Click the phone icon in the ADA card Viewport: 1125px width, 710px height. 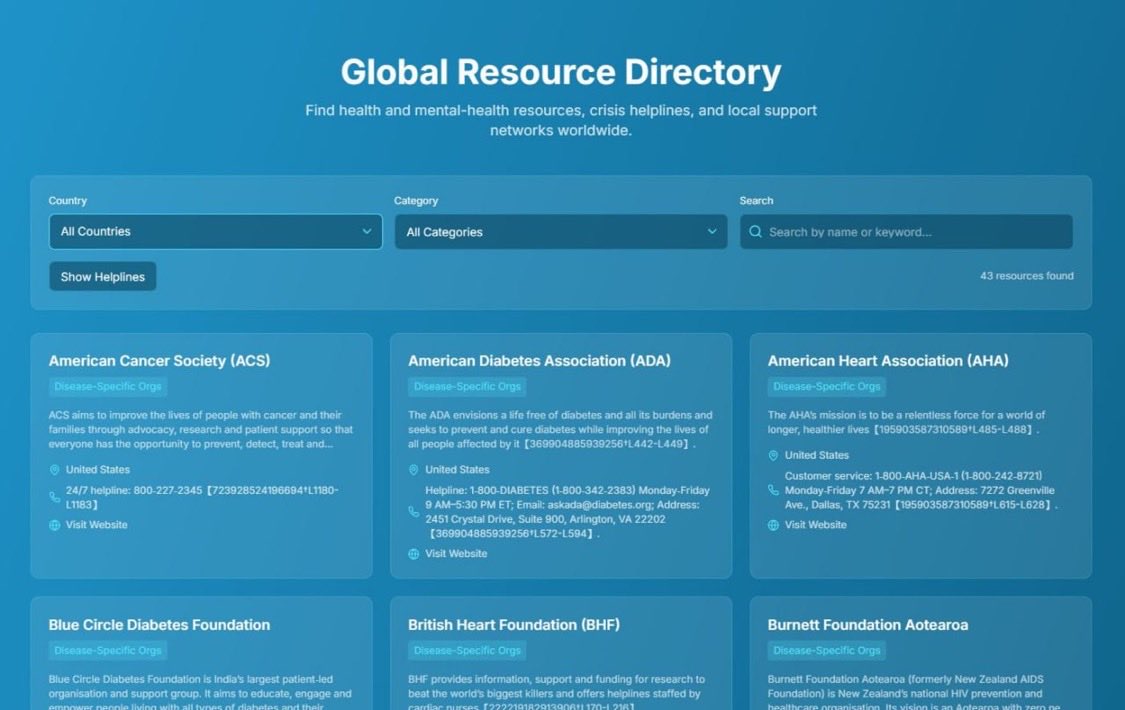coord(414,511)
